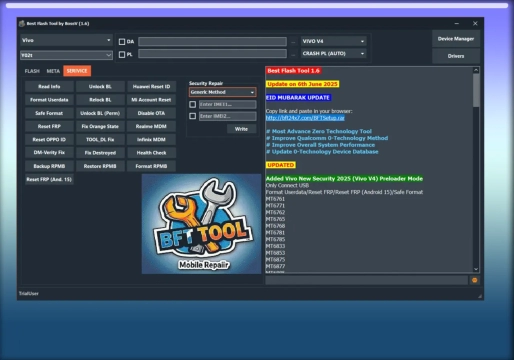The width and height of the screenshot is (514, 360).
Task: Click the app icon in title bar
Action: pos(22,24)
